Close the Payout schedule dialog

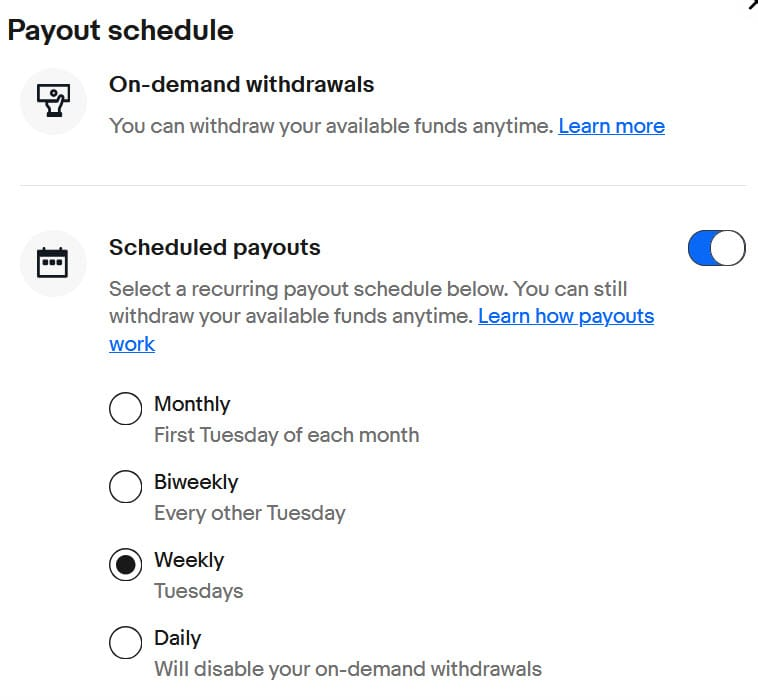click(753, 4)
